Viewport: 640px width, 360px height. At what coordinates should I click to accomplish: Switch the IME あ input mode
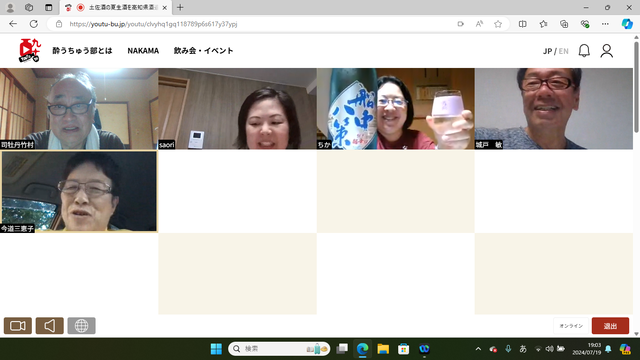click(523, 349)
